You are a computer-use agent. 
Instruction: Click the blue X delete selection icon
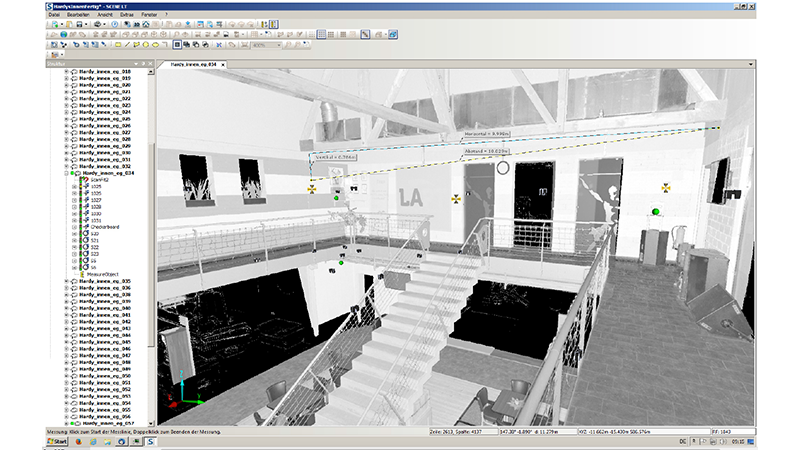pos(219,45)
